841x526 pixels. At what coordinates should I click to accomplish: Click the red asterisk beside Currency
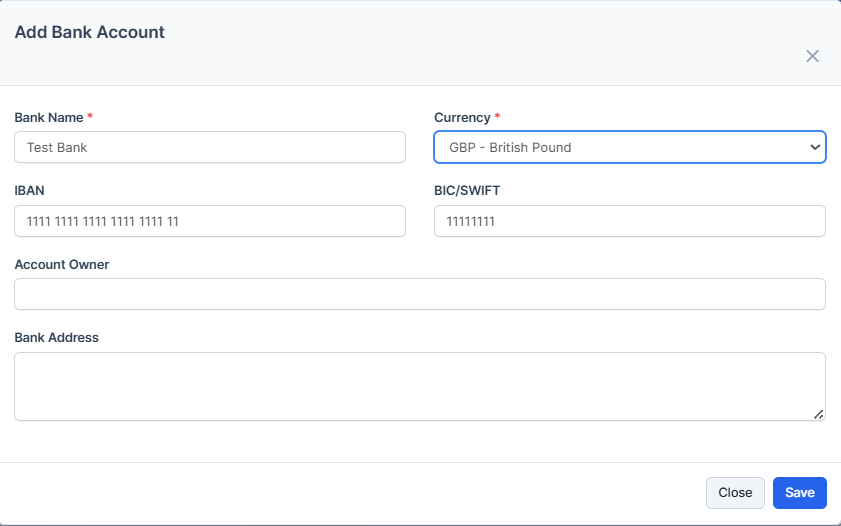pos(498,117)
